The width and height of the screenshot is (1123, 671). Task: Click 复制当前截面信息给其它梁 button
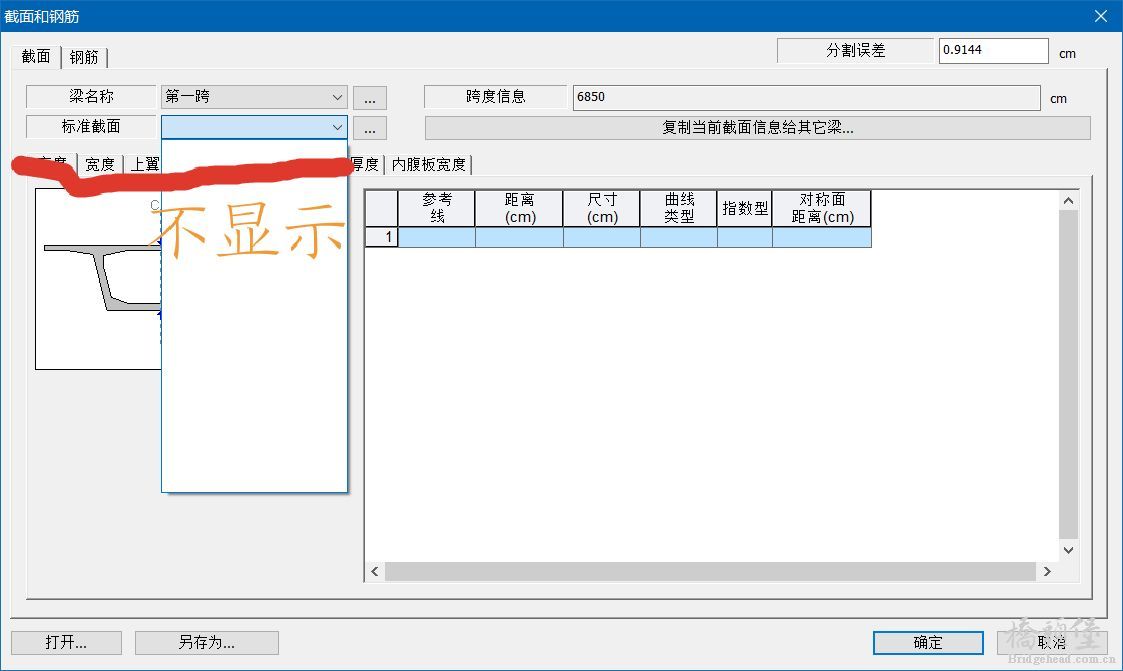pos(758,127)
